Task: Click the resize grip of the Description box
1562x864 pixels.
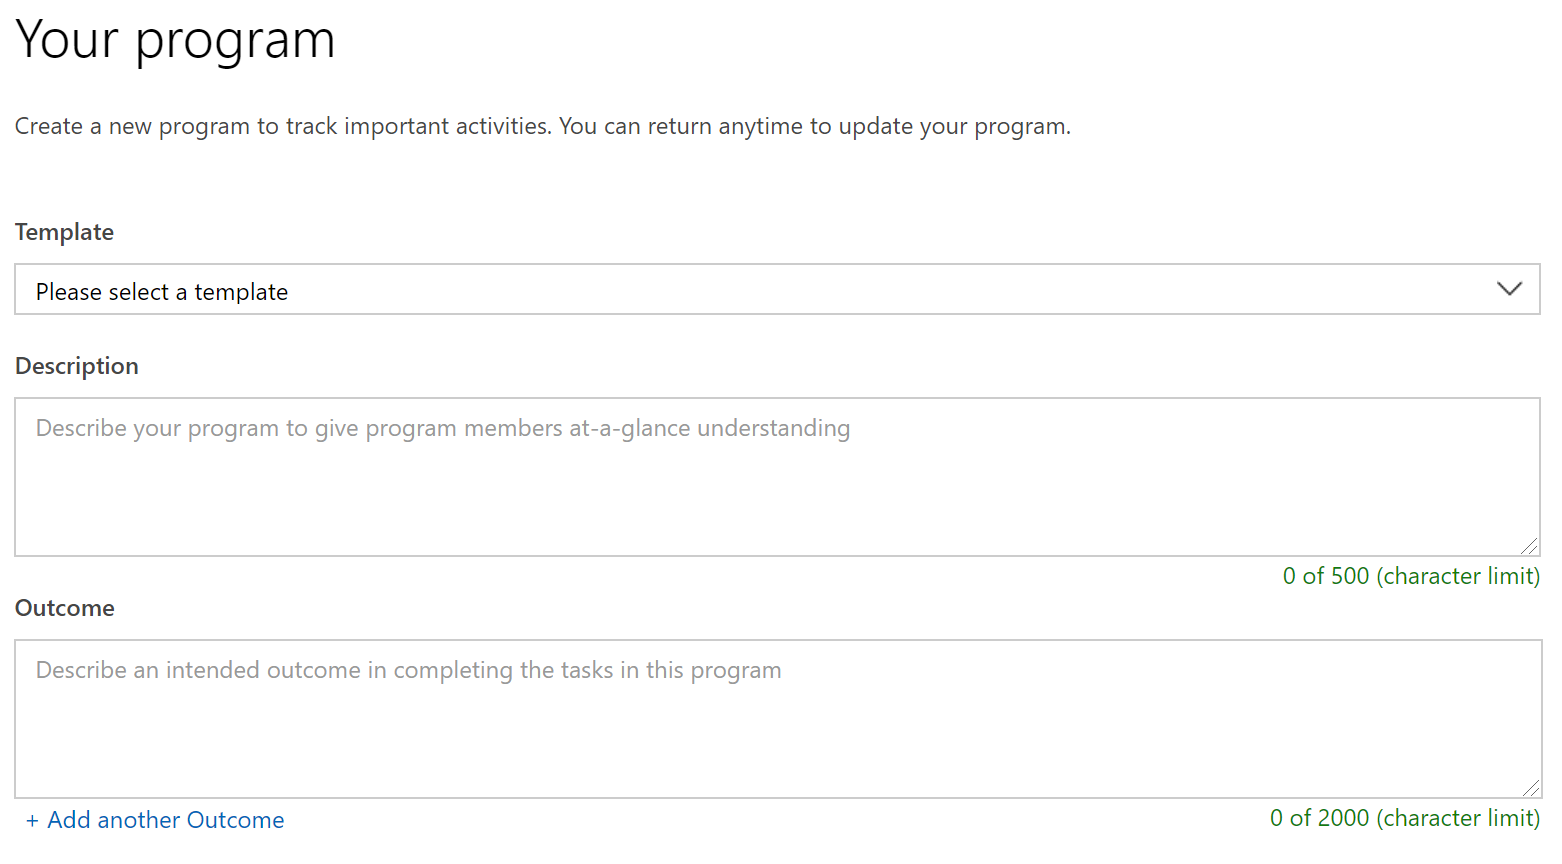Action: point(1530,544)
